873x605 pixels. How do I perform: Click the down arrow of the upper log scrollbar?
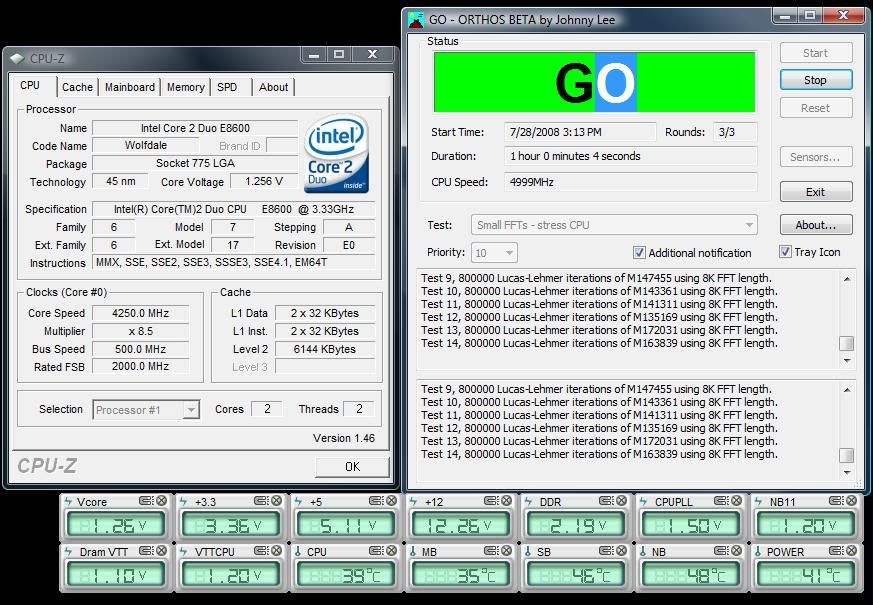[847, 361]
